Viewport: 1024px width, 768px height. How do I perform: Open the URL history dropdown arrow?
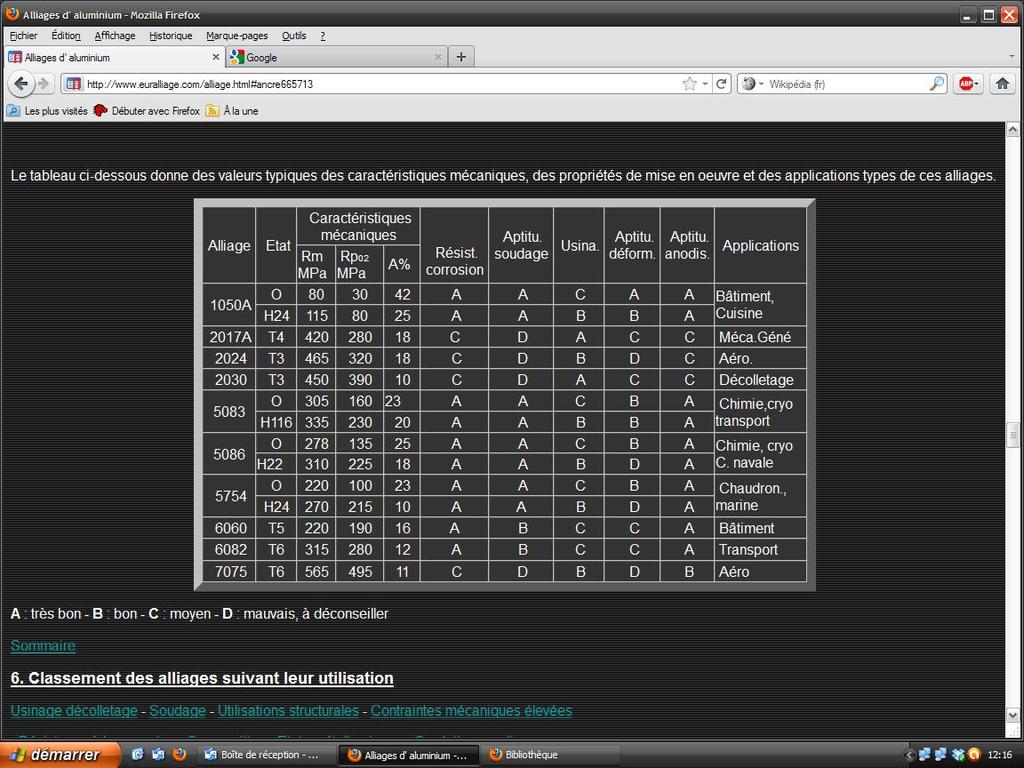[x=705, y=84]
